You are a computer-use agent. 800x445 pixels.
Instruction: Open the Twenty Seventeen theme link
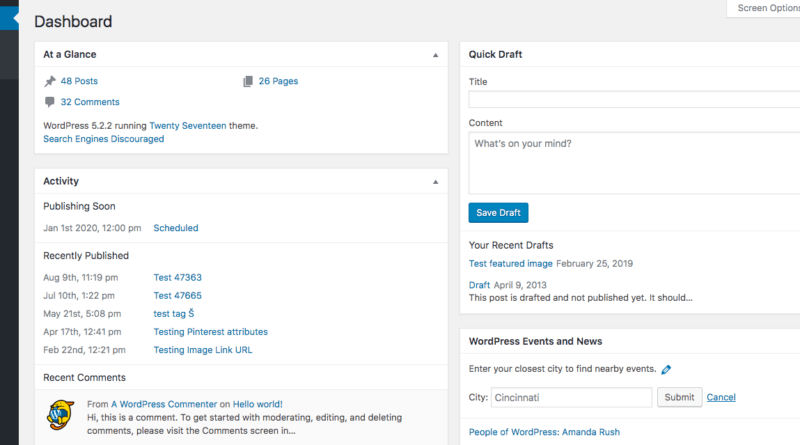pyautogui.click(x=189, y=126)
